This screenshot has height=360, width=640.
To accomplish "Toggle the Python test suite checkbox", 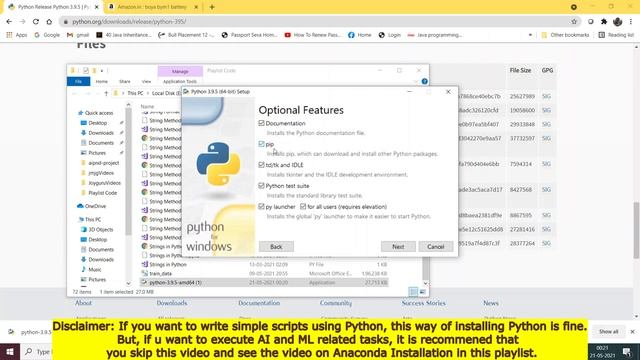I will pyautogui.click(x=261, y=186).
